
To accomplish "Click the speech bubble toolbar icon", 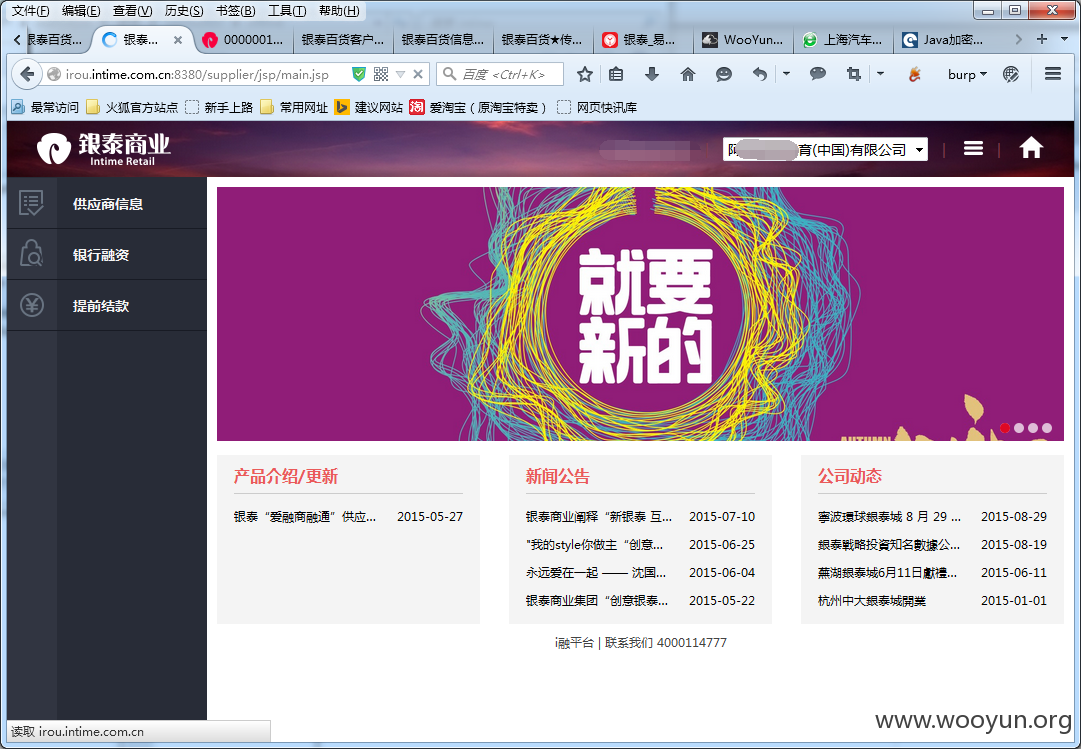I will point(818,74).
